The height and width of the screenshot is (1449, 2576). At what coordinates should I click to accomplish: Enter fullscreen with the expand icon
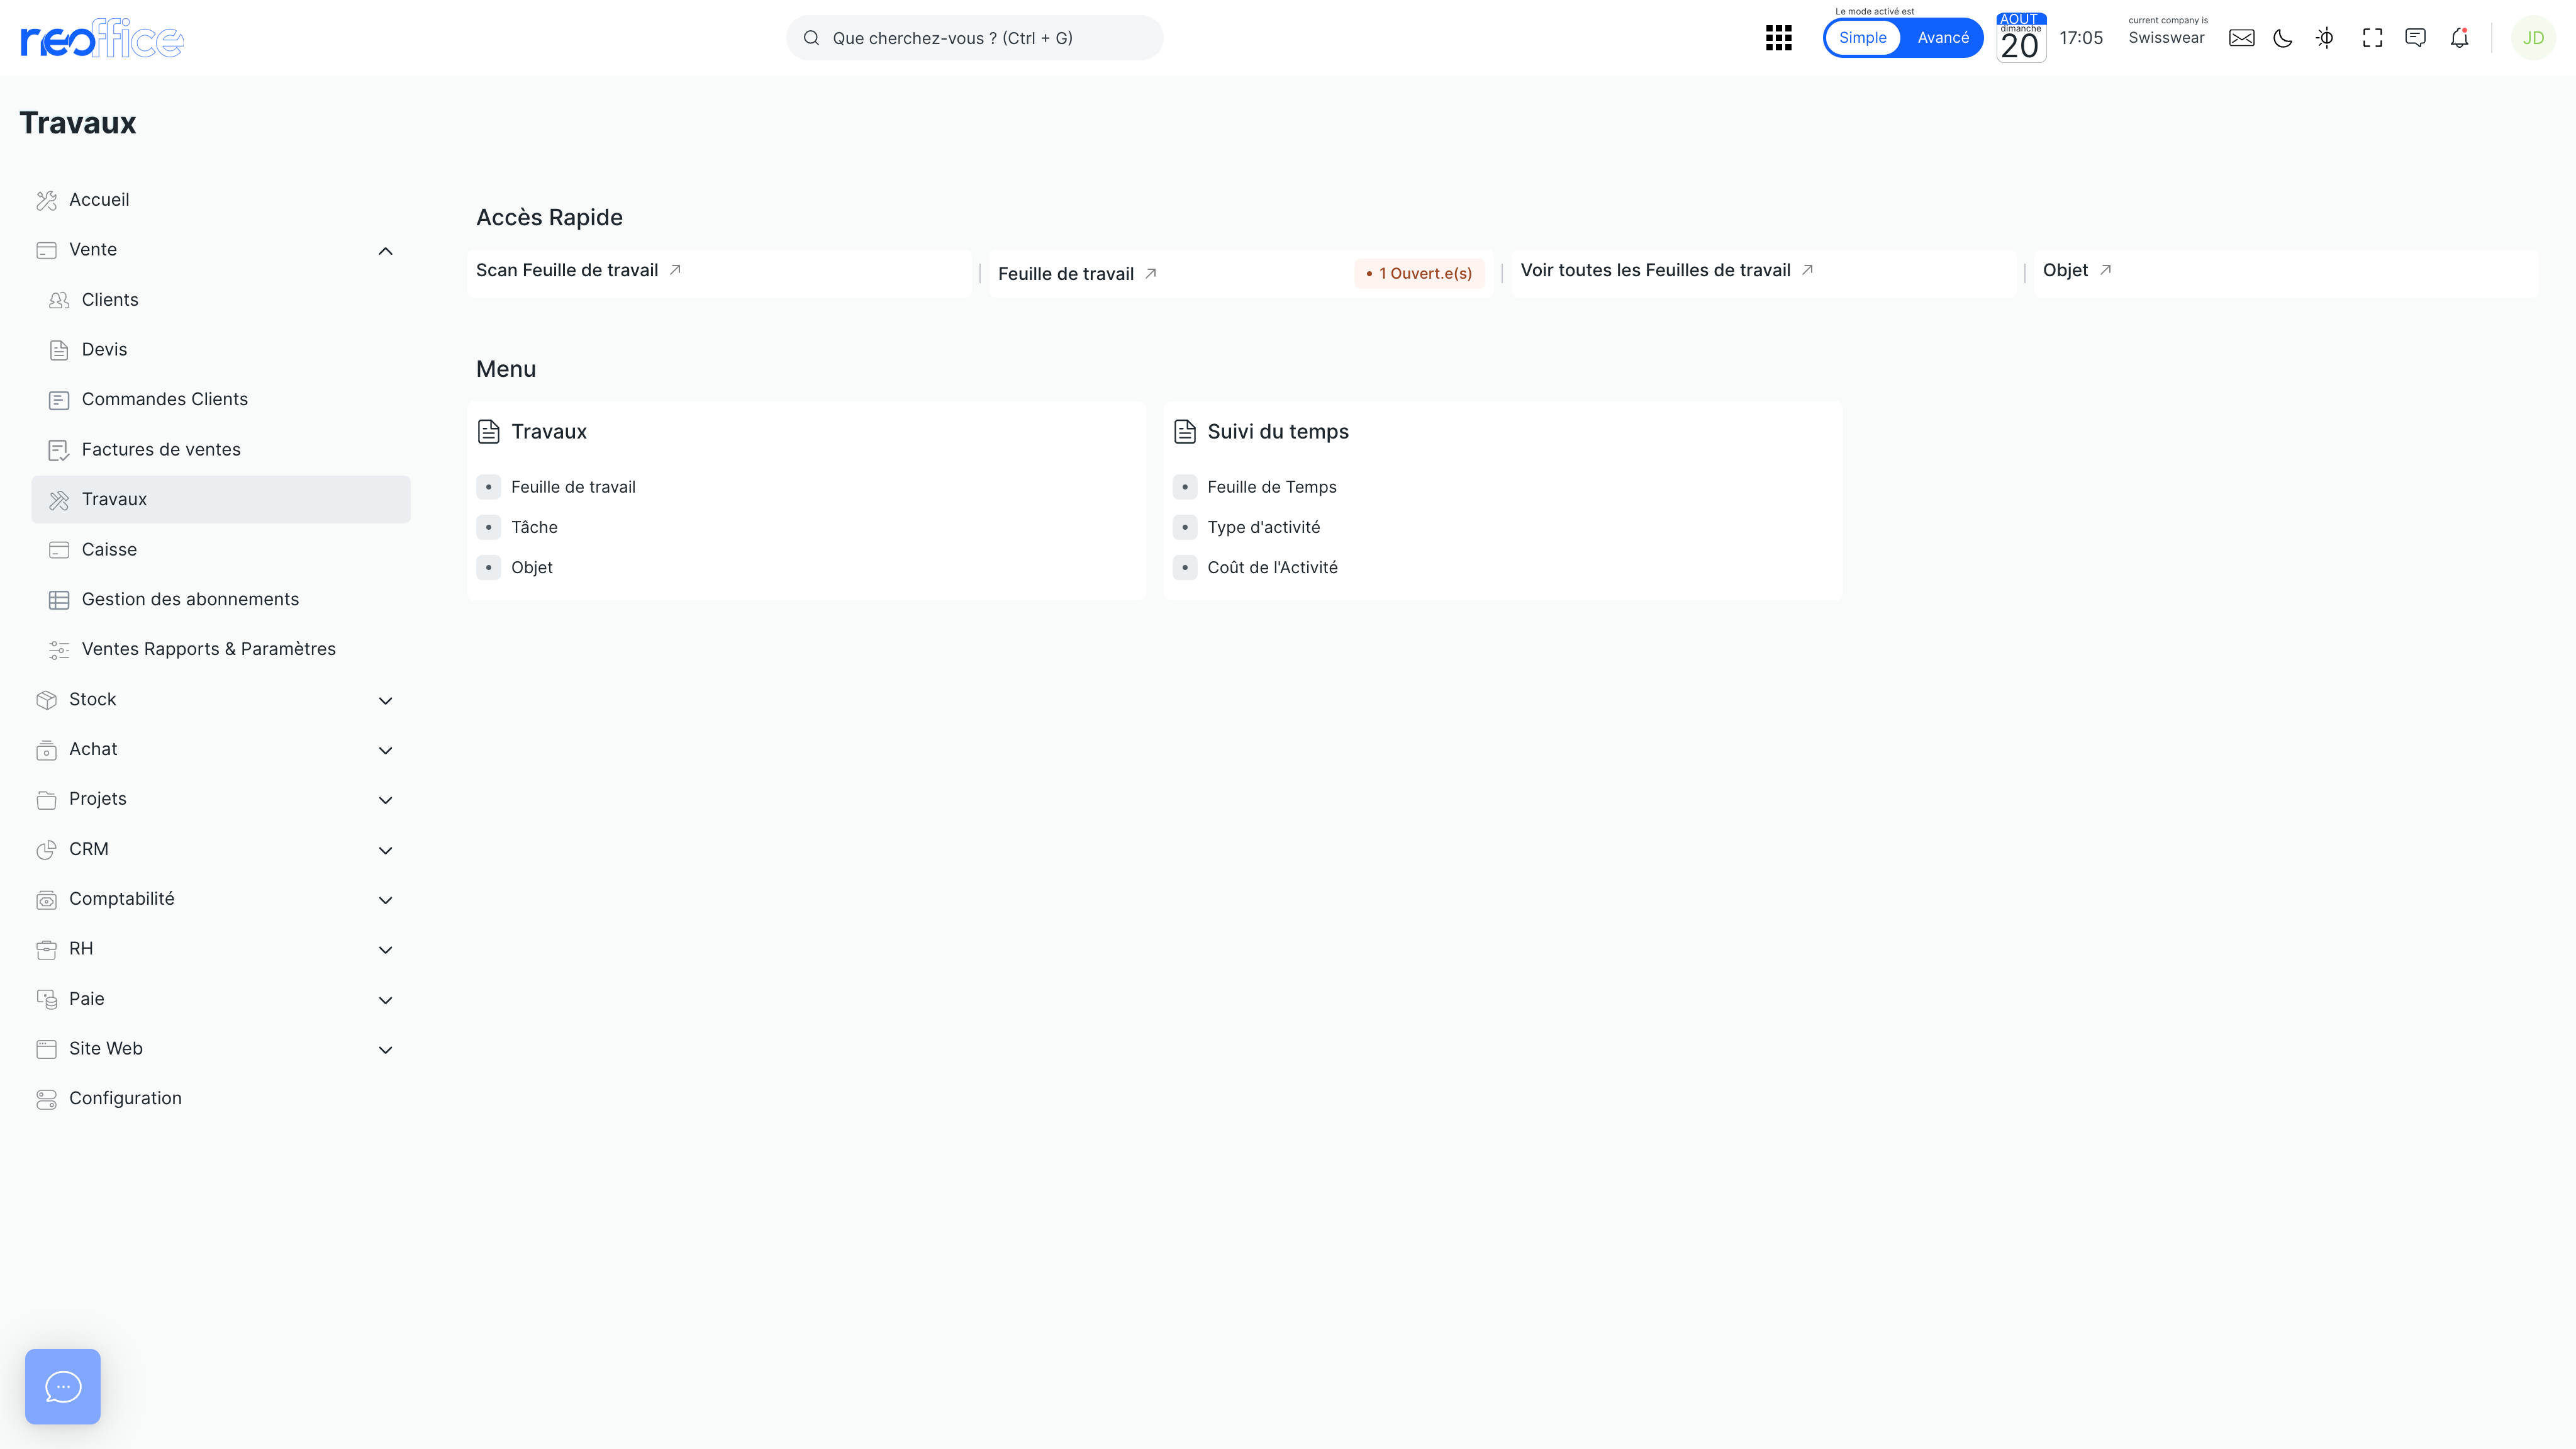click(x=2372, y=38)
